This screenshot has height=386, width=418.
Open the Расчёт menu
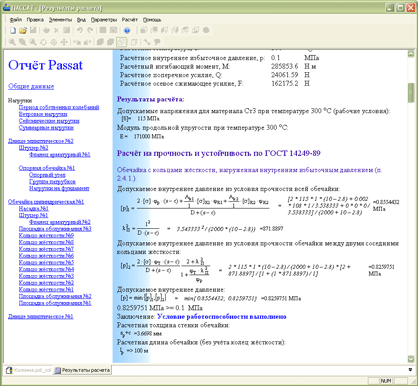coord(130,20)
